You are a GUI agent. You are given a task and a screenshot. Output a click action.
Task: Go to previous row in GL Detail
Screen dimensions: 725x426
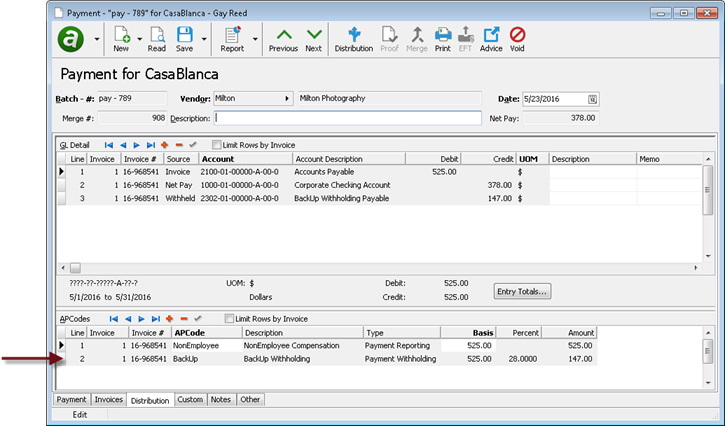coord(123,145)
